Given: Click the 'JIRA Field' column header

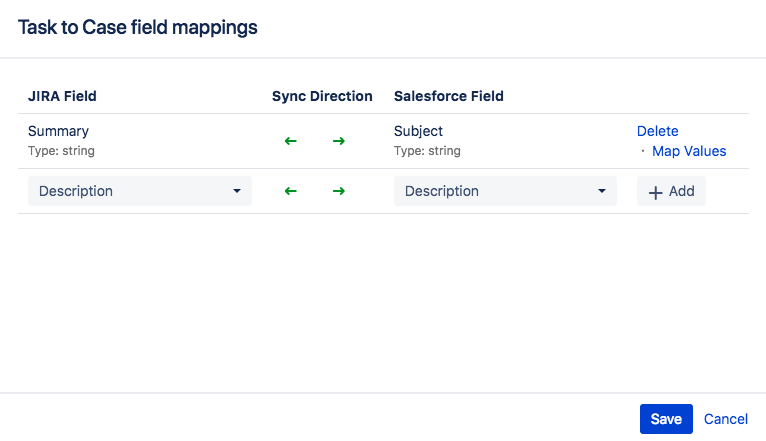Looking at the screenshot, I should [x=62, y=96].
